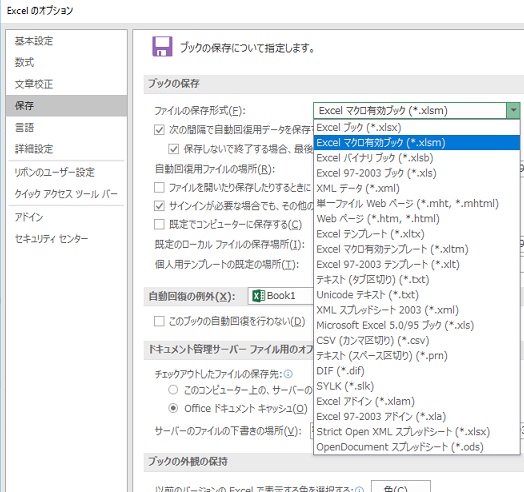Image resolution: width=524 pixels, height=492 pixels.
Task: Choose XML スプレッドシート 2003 (*.xml) option
Action: (417, 310)
